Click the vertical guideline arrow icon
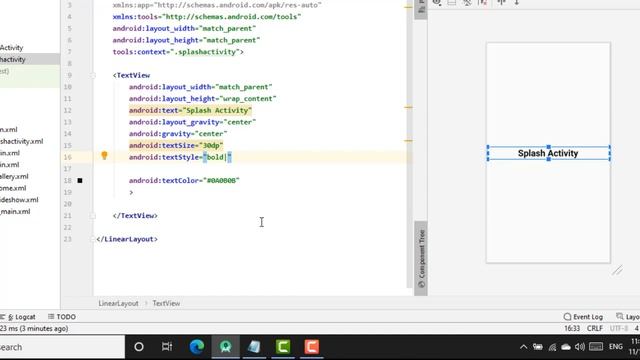This screenshot has height=360, width=640. click(516, 2)
